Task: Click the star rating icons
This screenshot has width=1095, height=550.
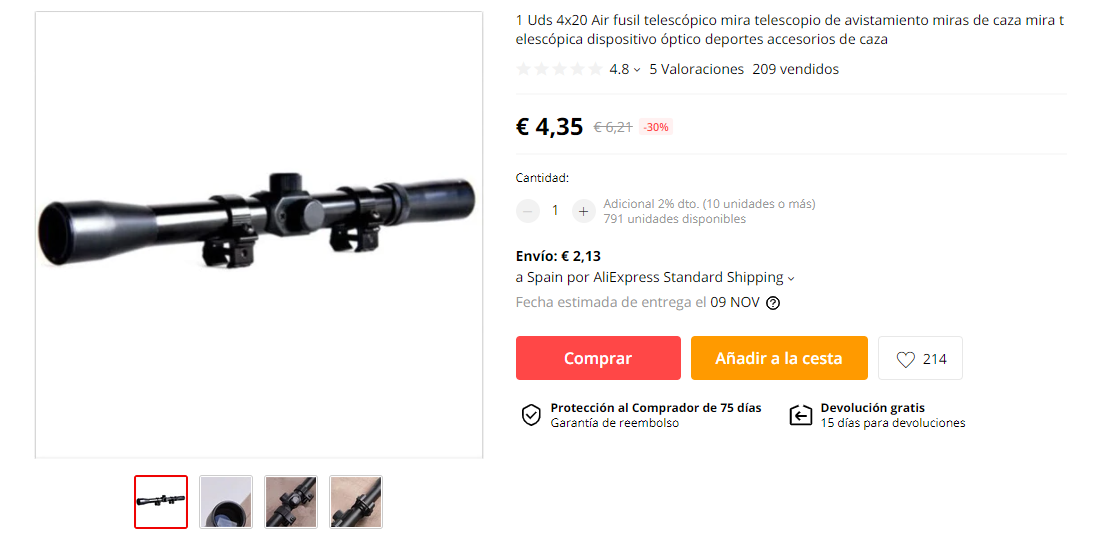Action: click(559, 69)
